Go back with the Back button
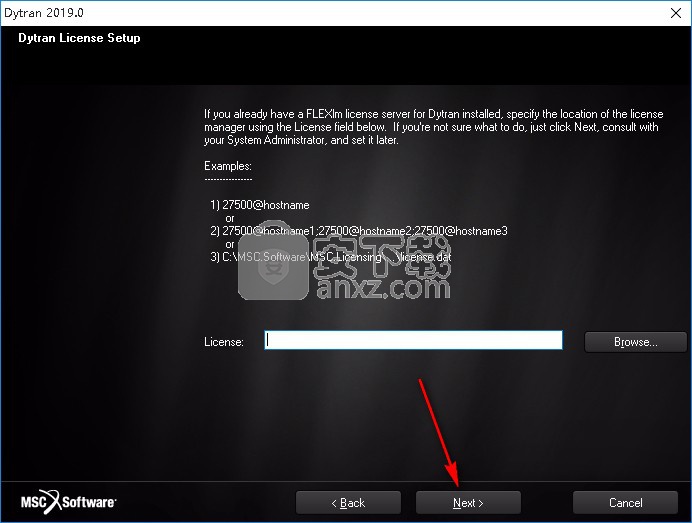The height and width of the screenshot is (523, 692). (348, 502)
